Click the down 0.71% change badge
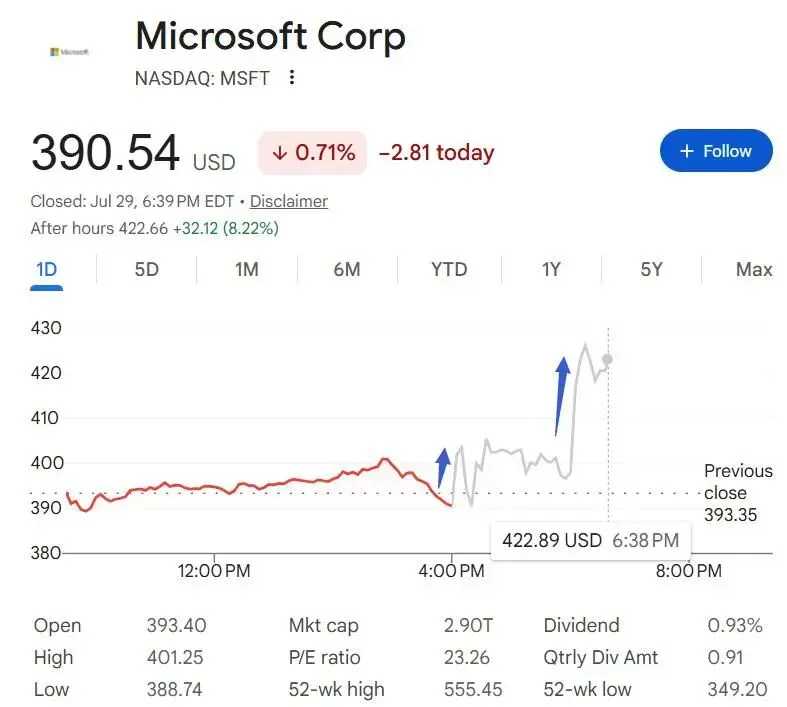Viewport: 787px width, 707px height. [312, 153]
